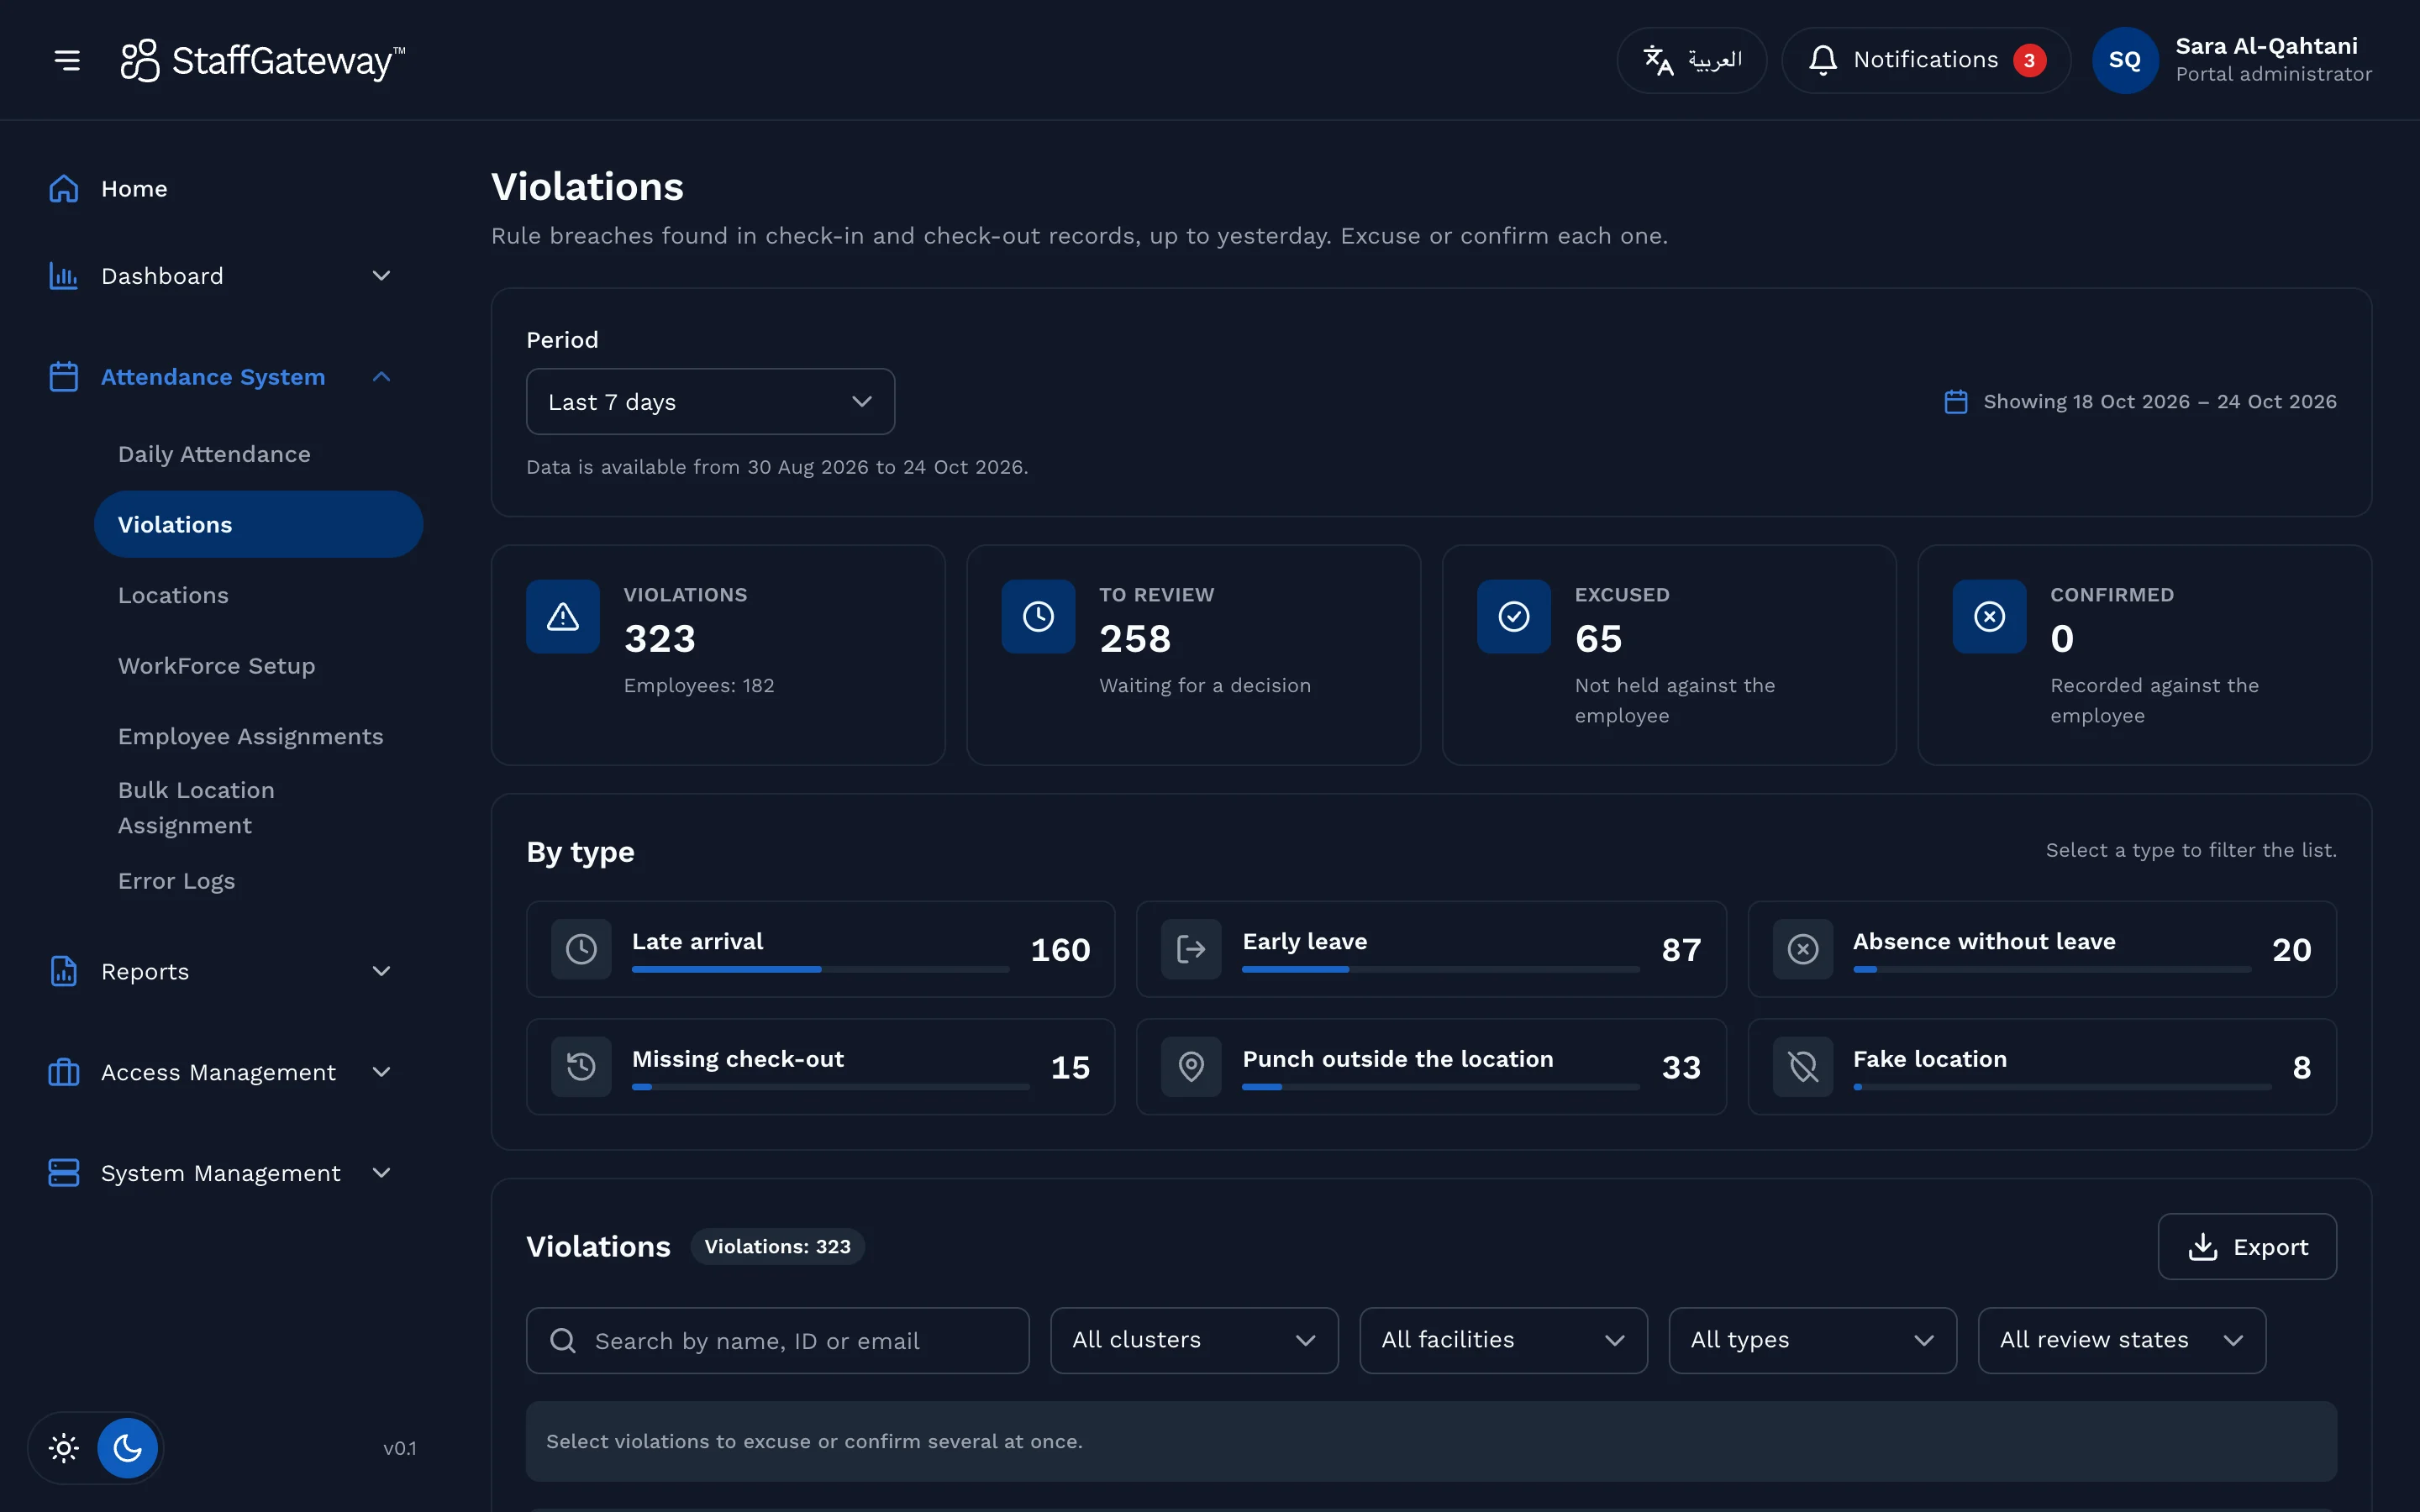Click the System Management server icon

64,1172
